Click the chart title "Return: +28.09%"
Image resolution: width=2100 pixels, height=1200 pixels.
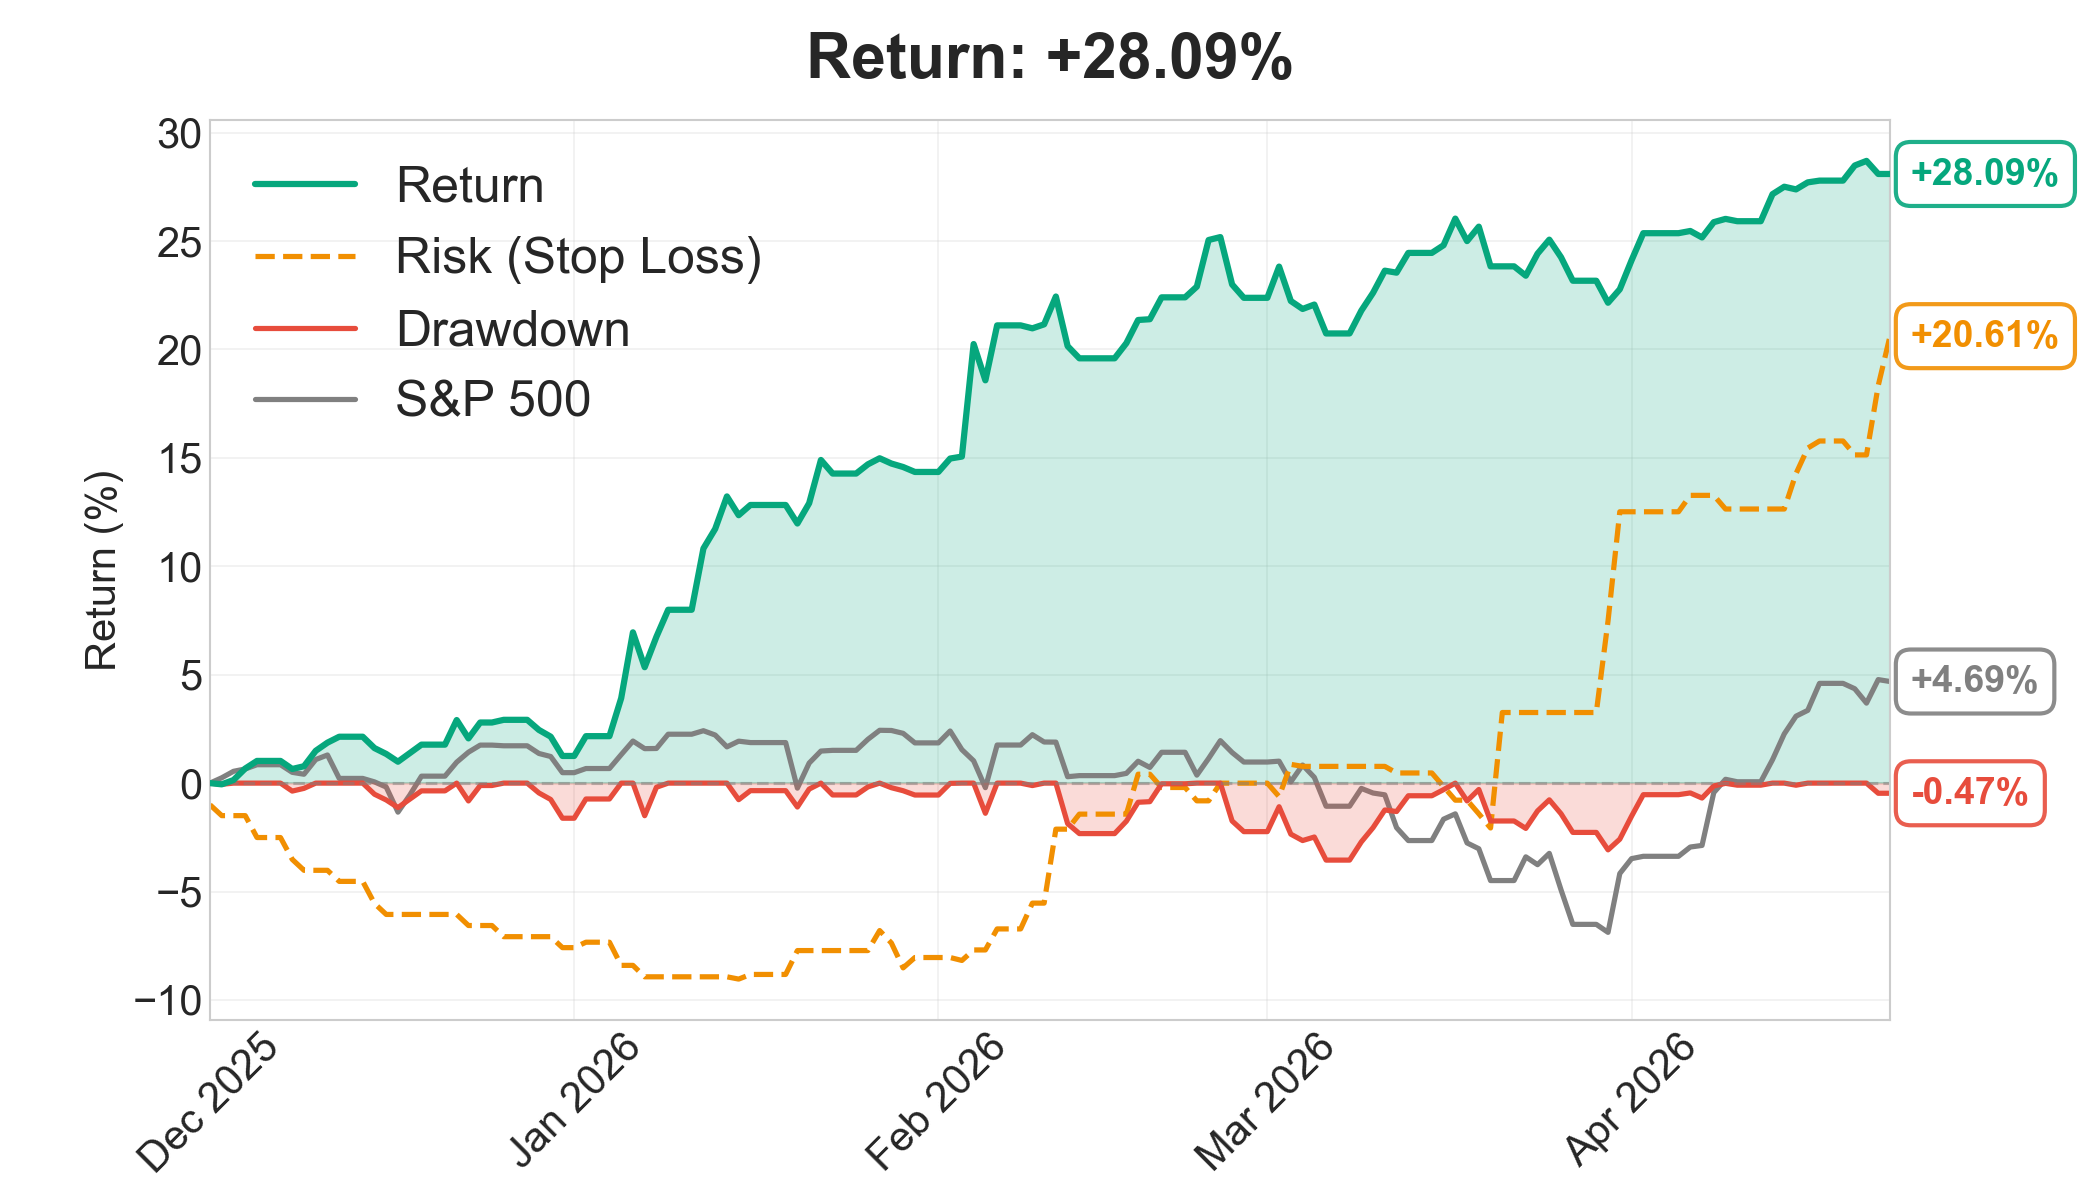point(1049,57)
